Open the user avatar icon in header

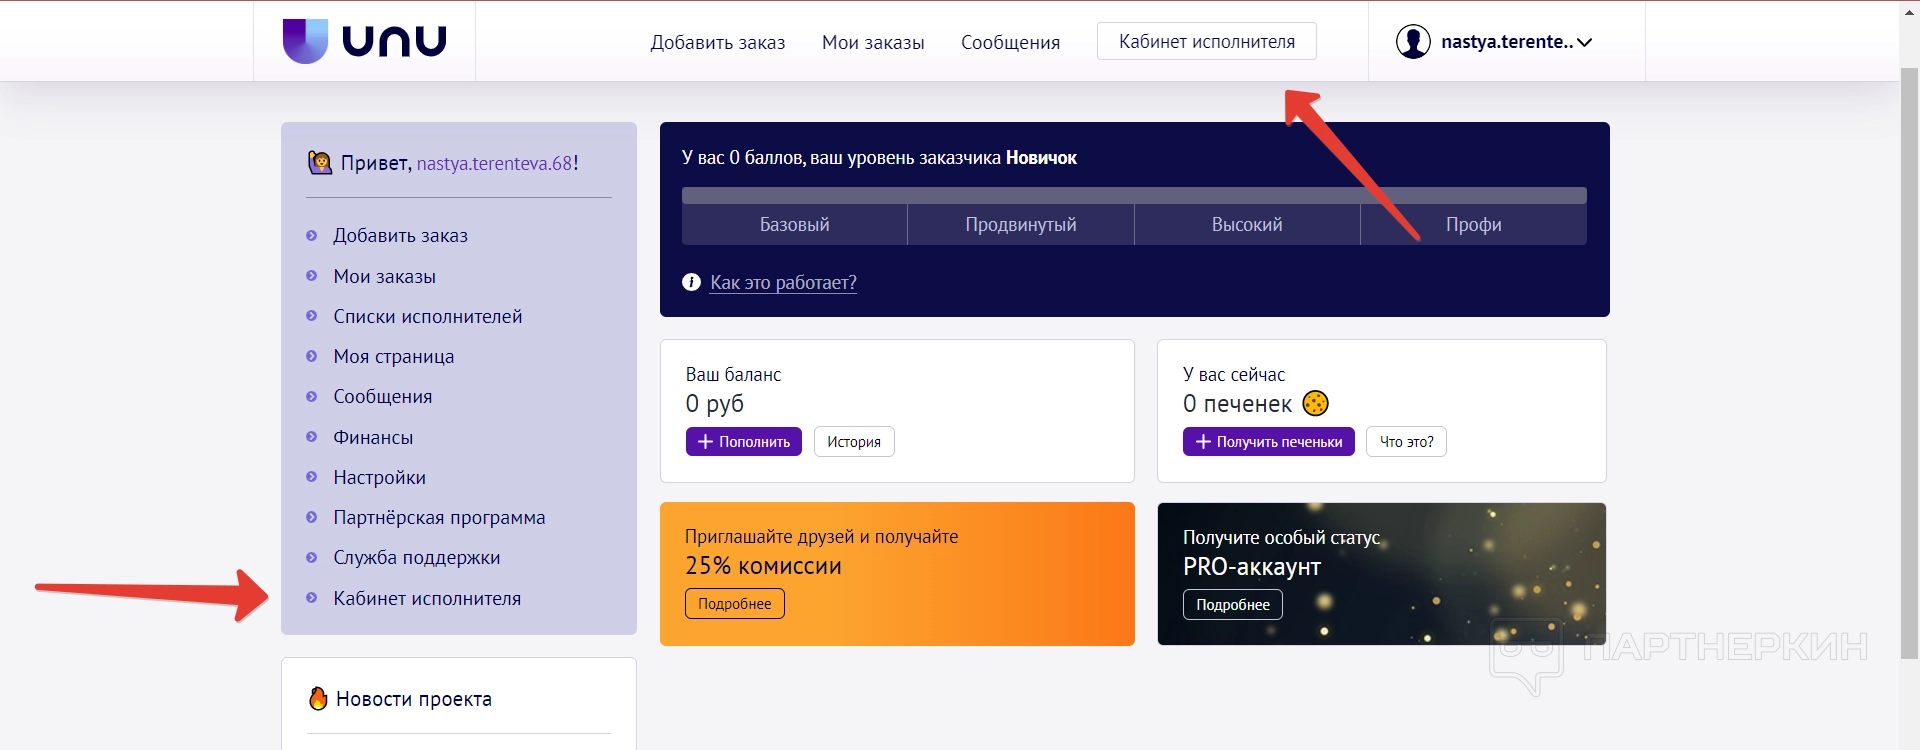(1413, 42)
